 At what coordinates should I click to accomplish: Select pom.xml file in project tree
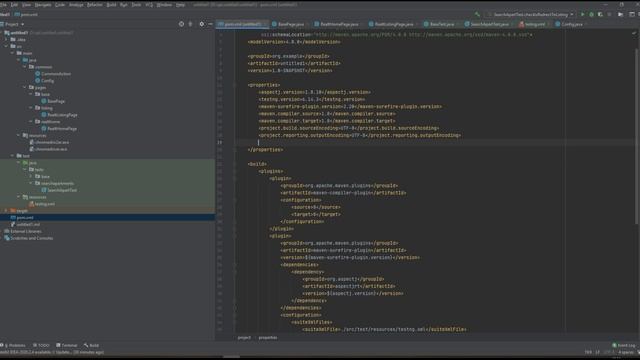pos(22,218)
